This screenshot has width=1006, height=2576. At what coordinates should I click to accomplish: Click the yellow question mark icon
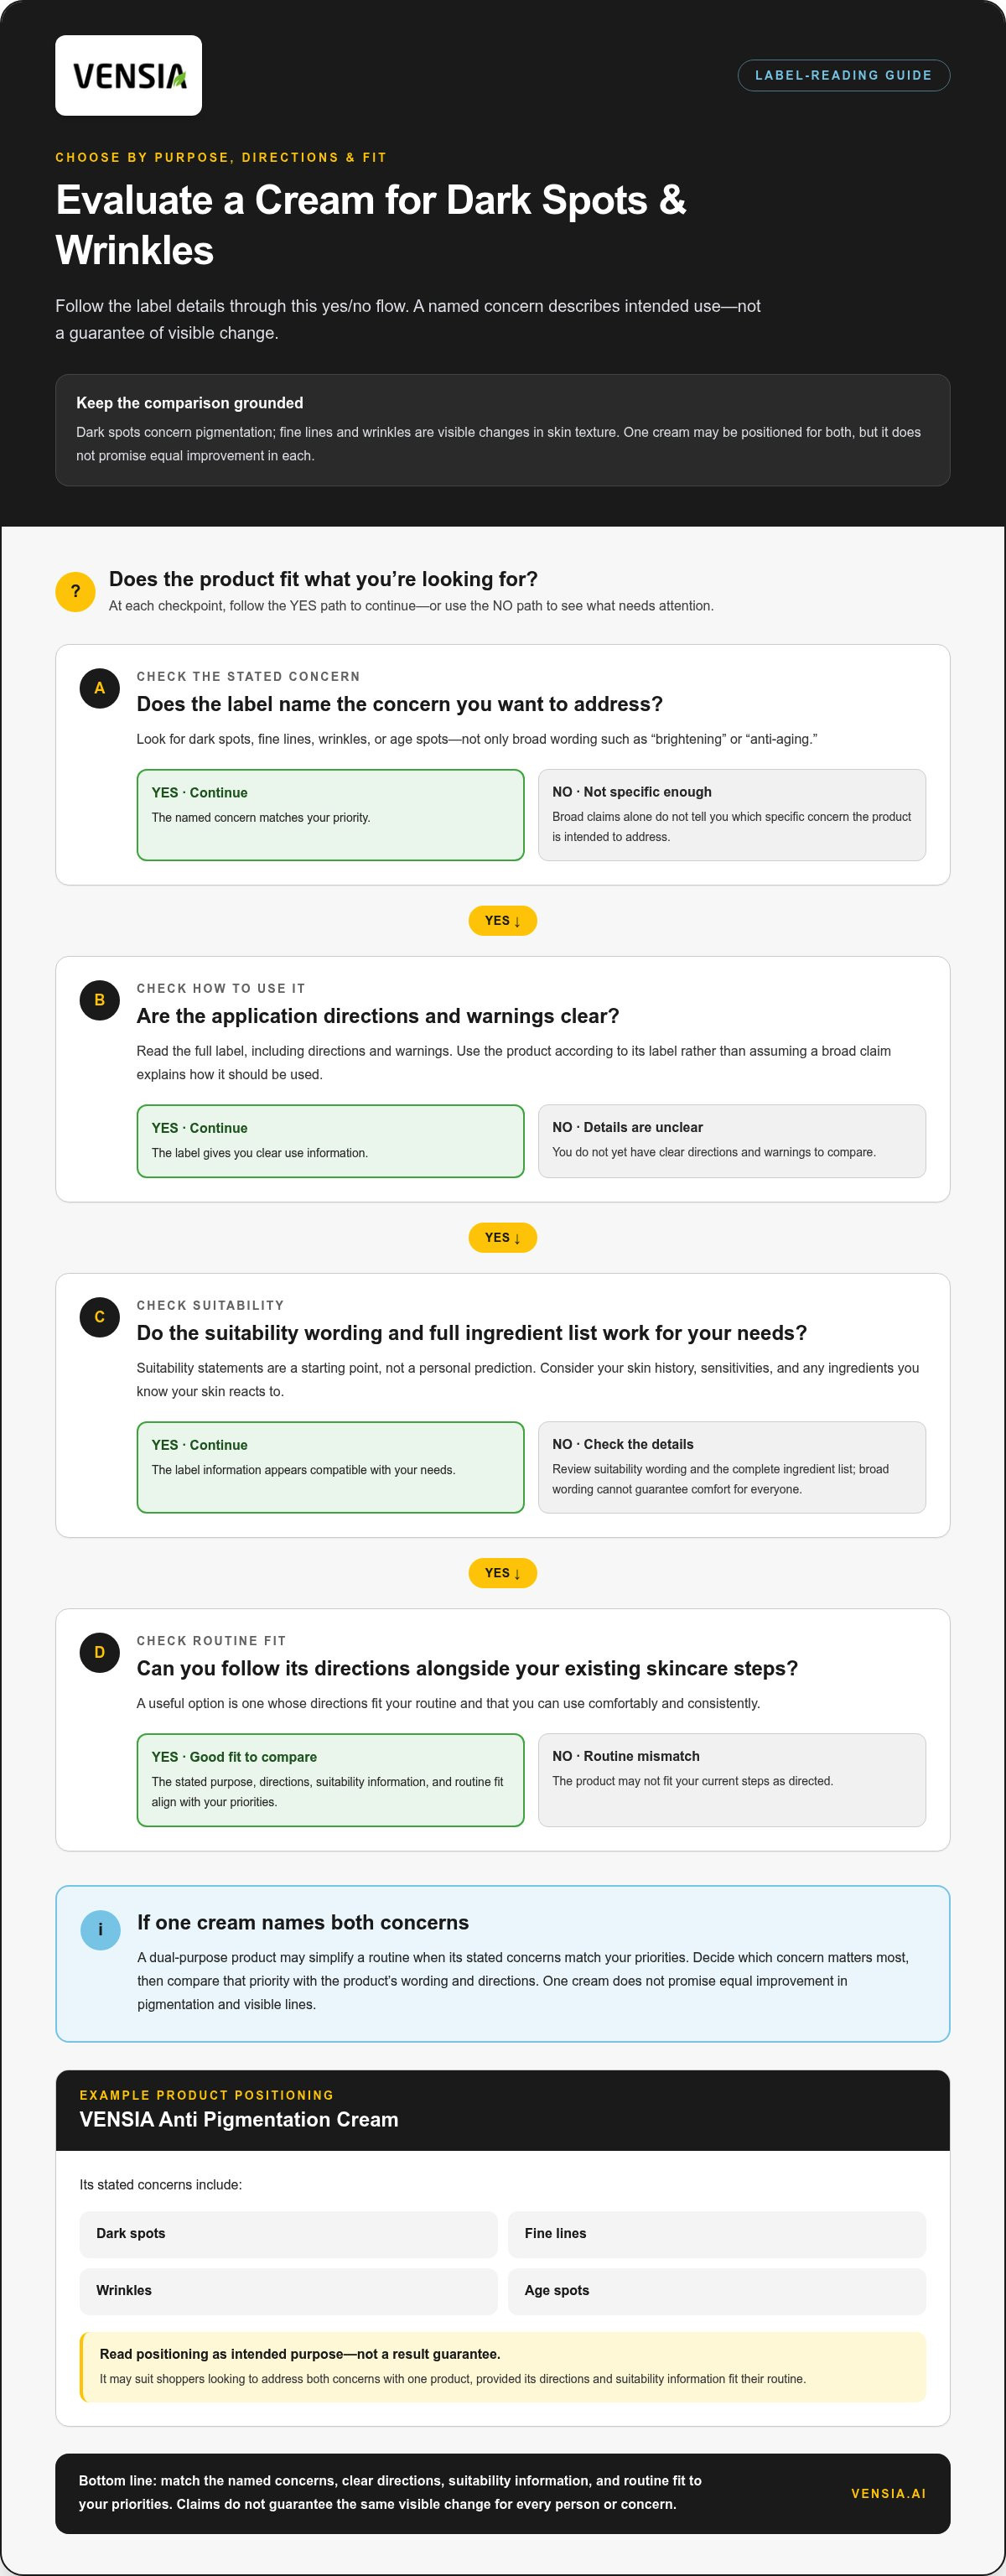[x=75, y=591]
